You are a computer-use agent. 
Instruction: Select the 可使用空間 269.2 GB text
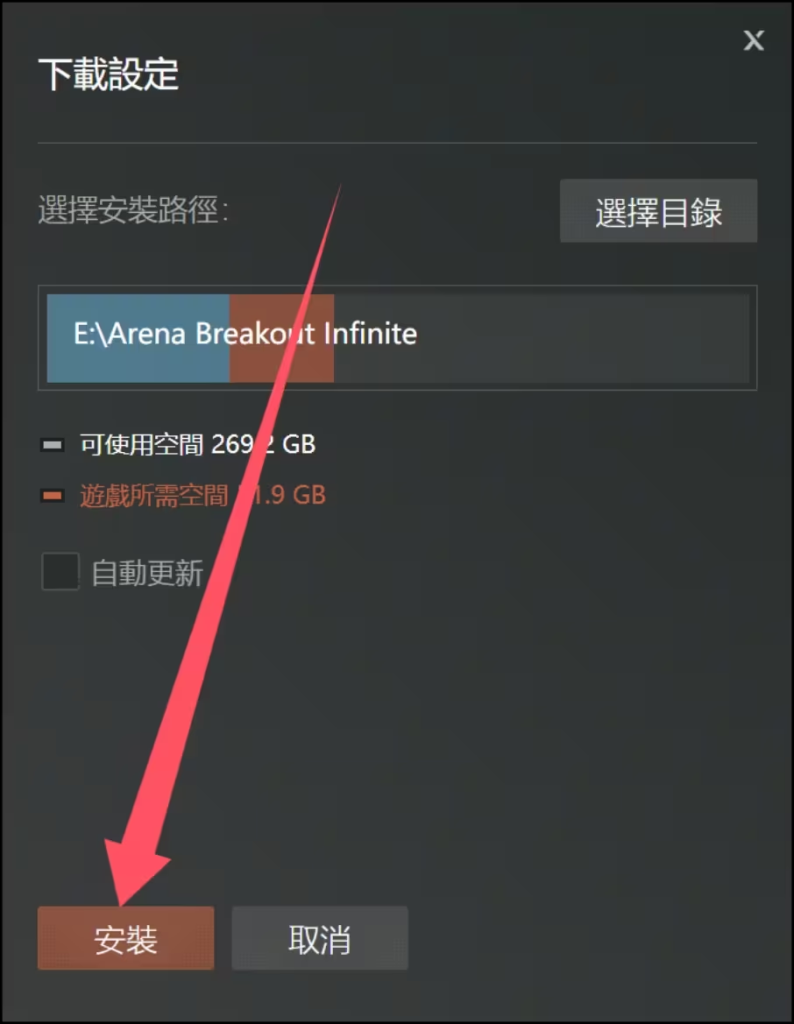[x=198, y=445]
